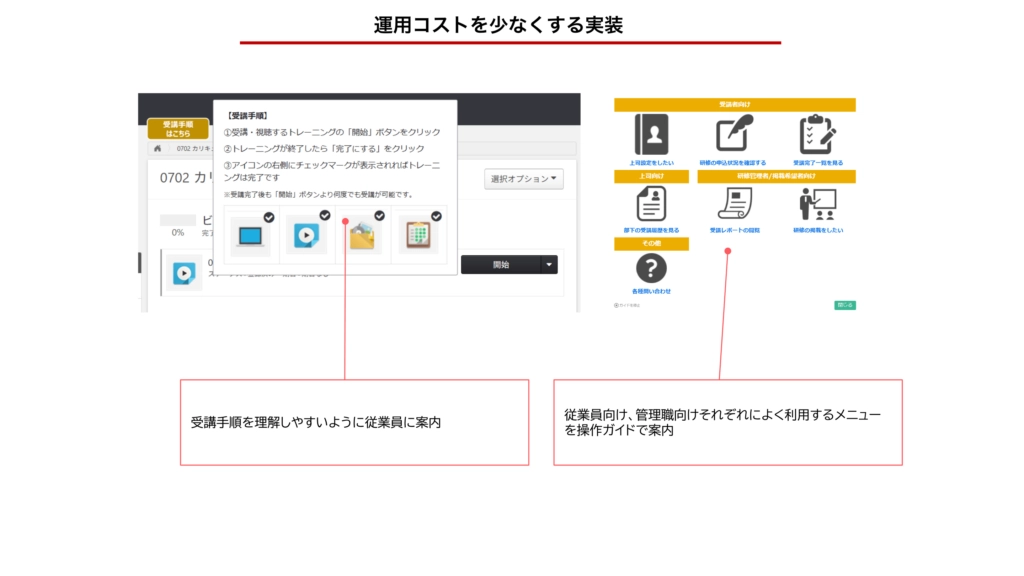Viewport: 1024px width, 576px height.
Task: Click the laptop training icon in the popup
Action: (250, 236)
